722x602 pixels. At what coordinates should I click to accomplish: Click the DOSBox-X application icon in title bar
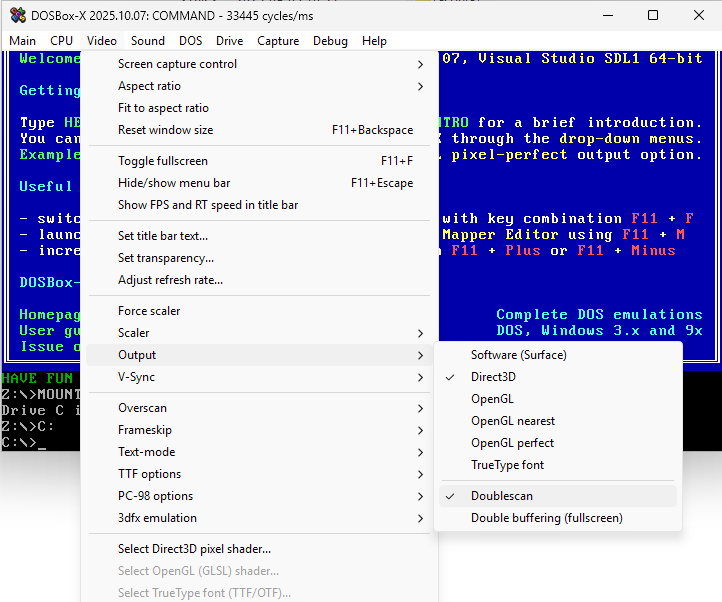click(17, 15)
